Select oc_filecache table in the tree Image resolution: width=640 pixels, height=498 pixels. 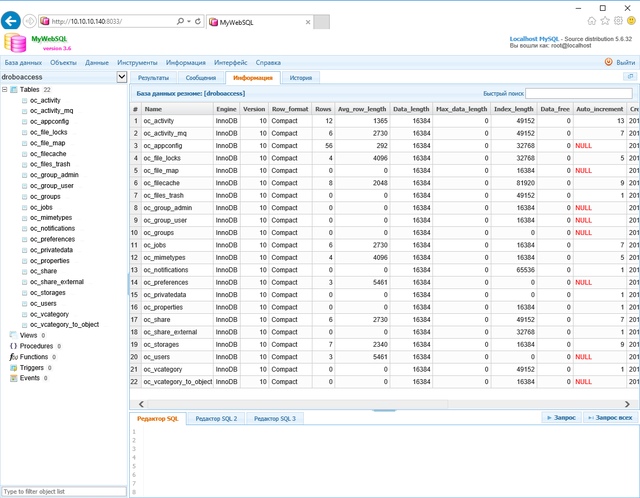(47, 154)
